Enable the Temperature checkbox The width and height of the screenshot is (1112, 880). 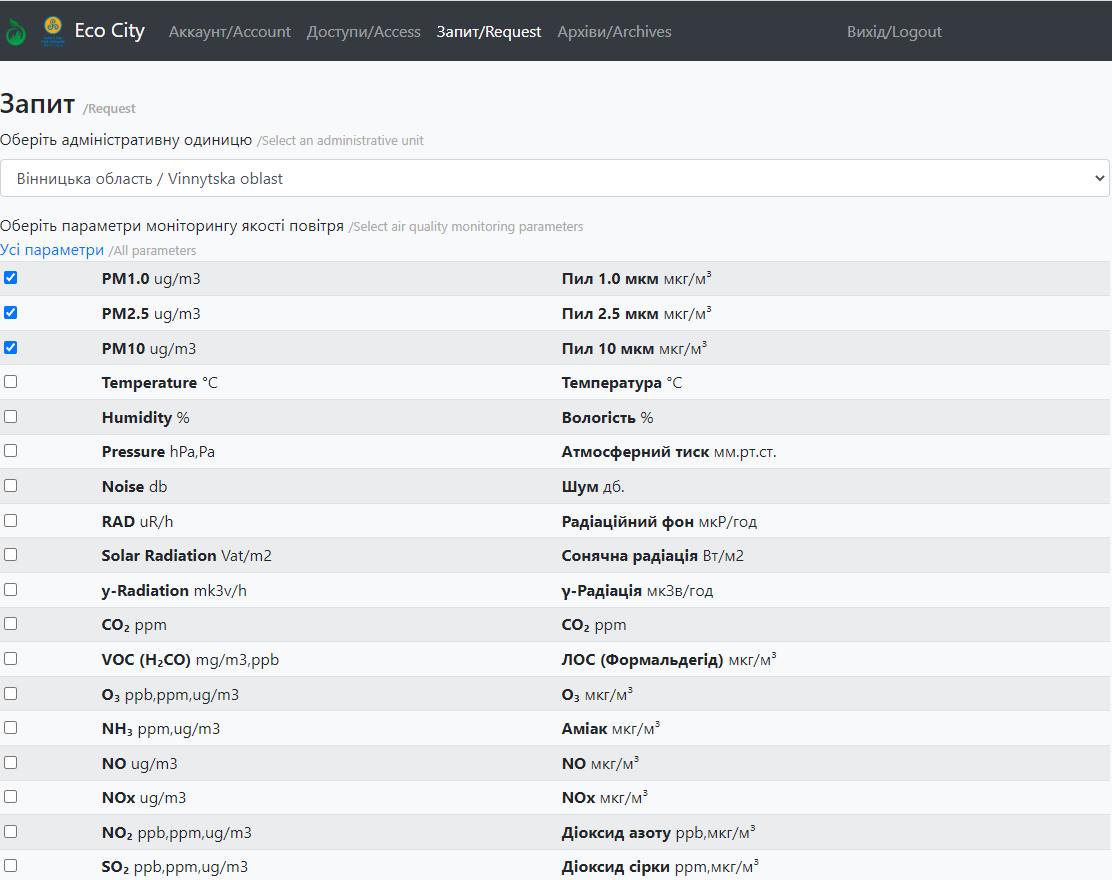point(11,381)
